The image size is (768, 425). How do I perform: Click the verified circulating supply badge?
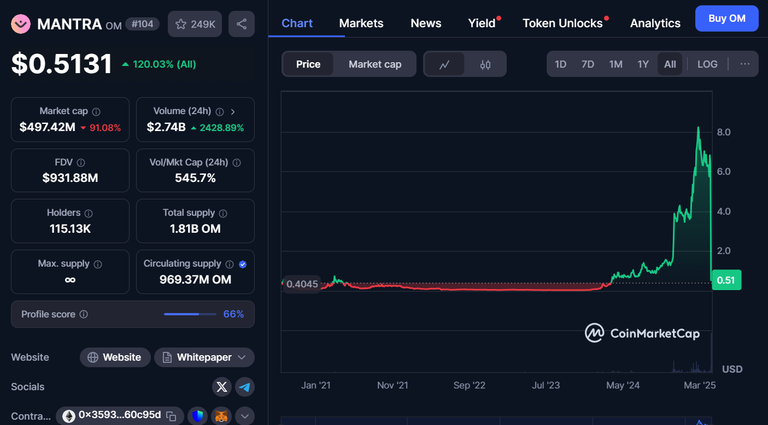(242, 264)
